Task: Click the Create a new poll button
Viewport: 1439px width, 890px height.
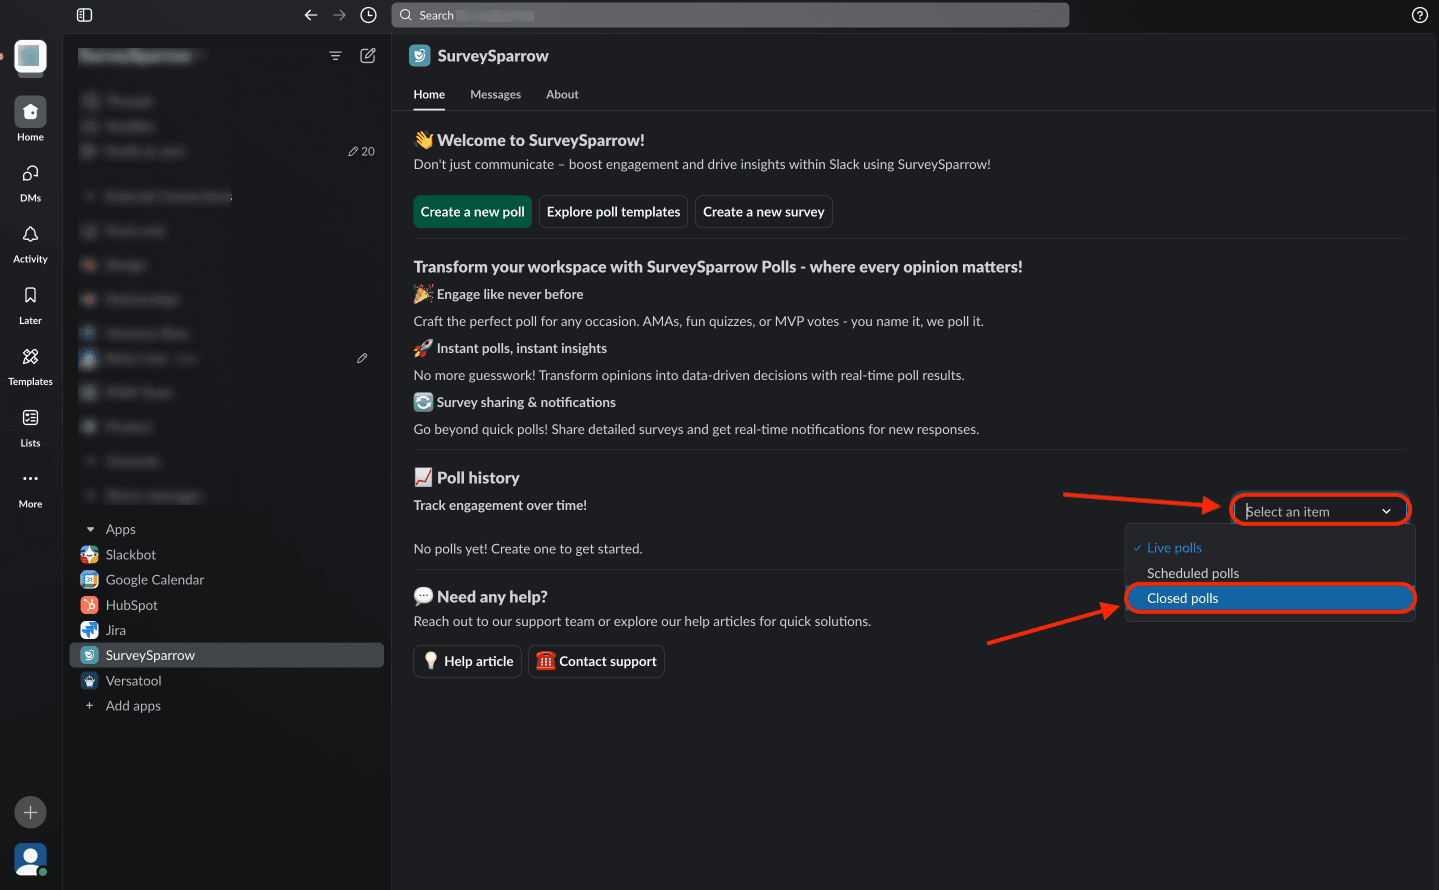Action: tap(472, 212)
